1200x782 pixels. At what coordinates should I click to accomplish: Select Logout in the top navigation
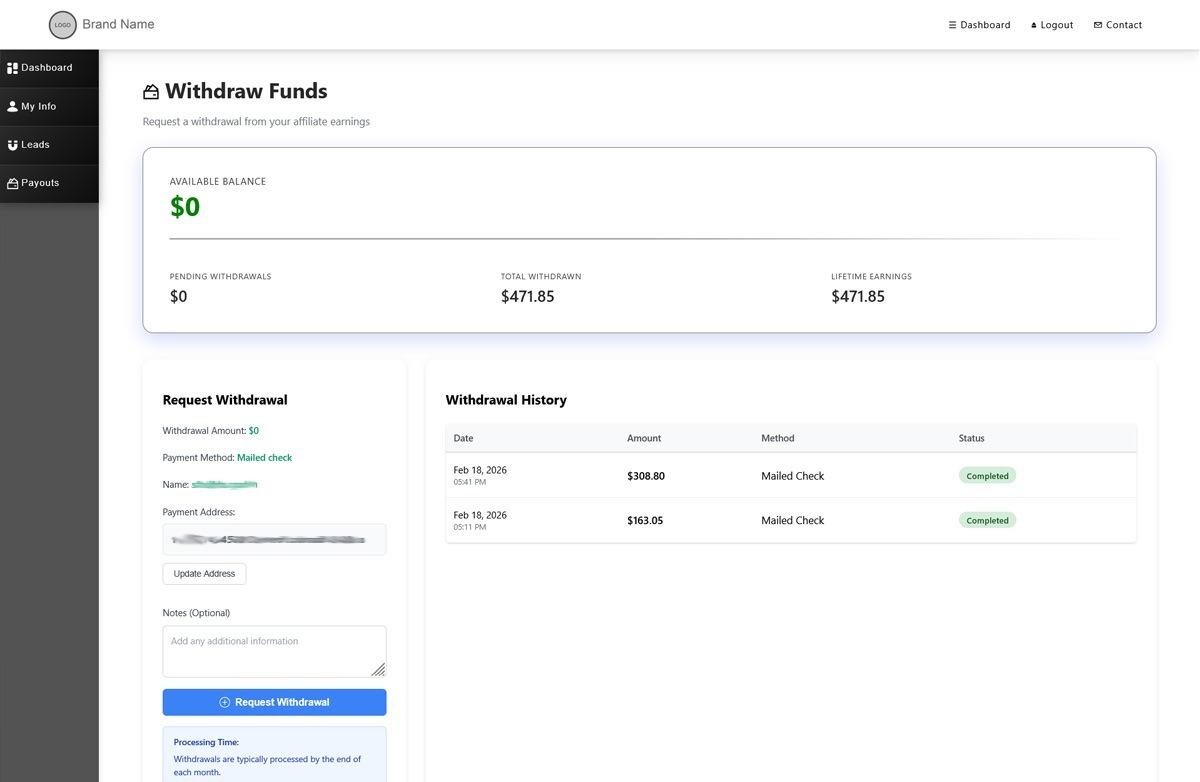(x=1056, y=25)
